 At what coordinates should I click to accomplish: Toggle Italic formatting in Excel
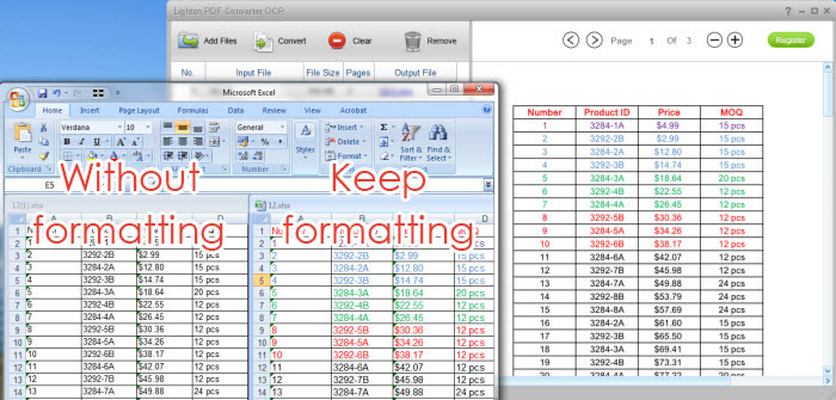(82, 142)
